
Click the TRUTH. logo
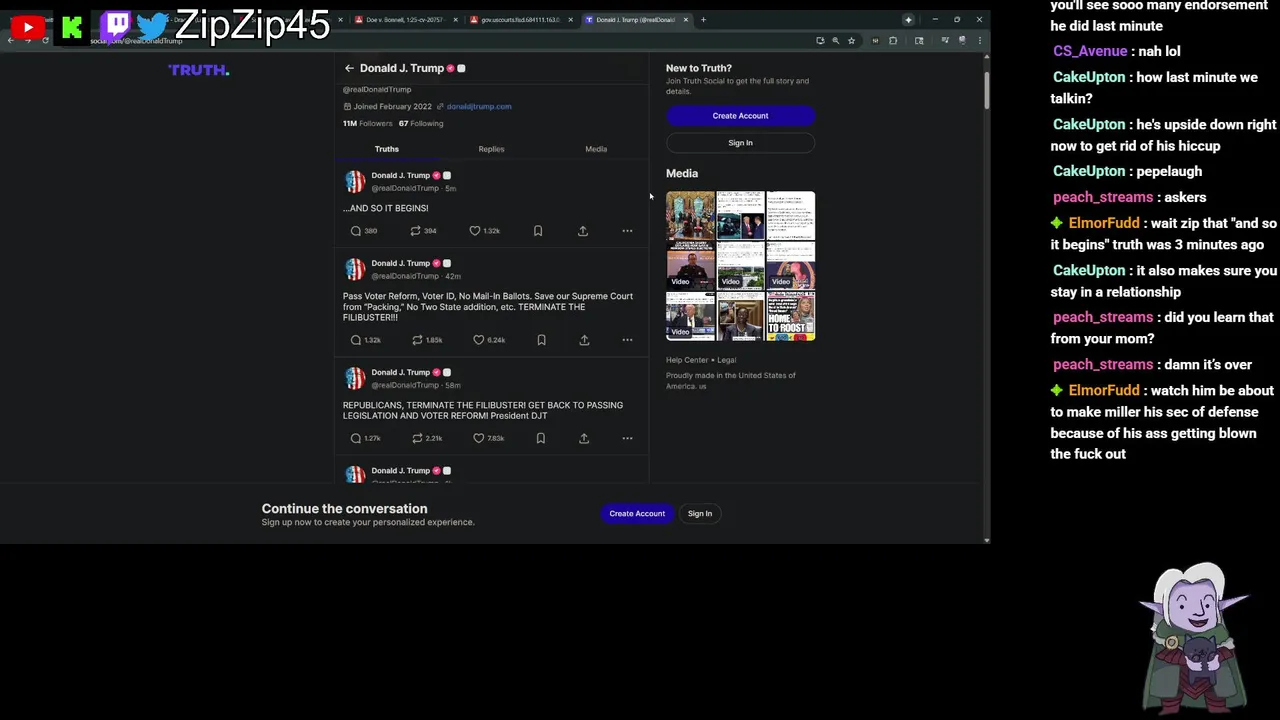click(199, 70)
